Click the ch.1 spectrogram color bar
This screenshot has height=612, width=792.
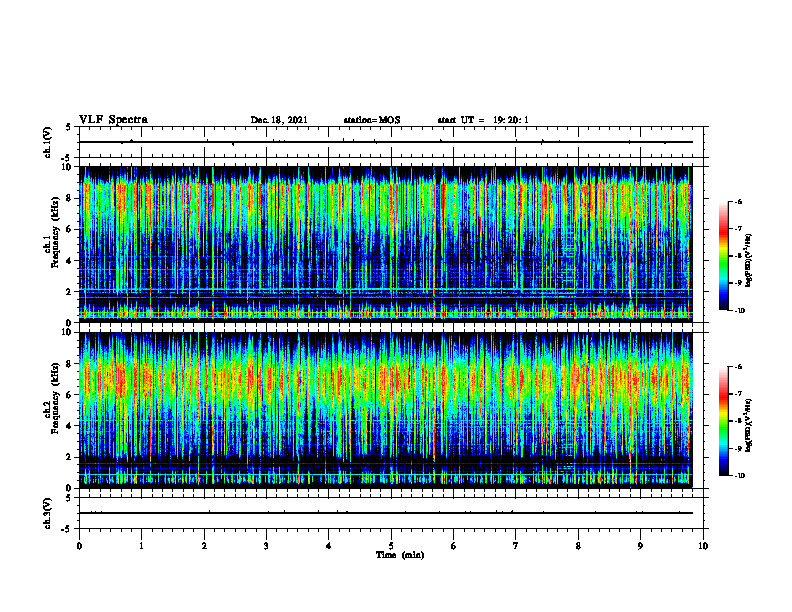[x=723, y=256]
